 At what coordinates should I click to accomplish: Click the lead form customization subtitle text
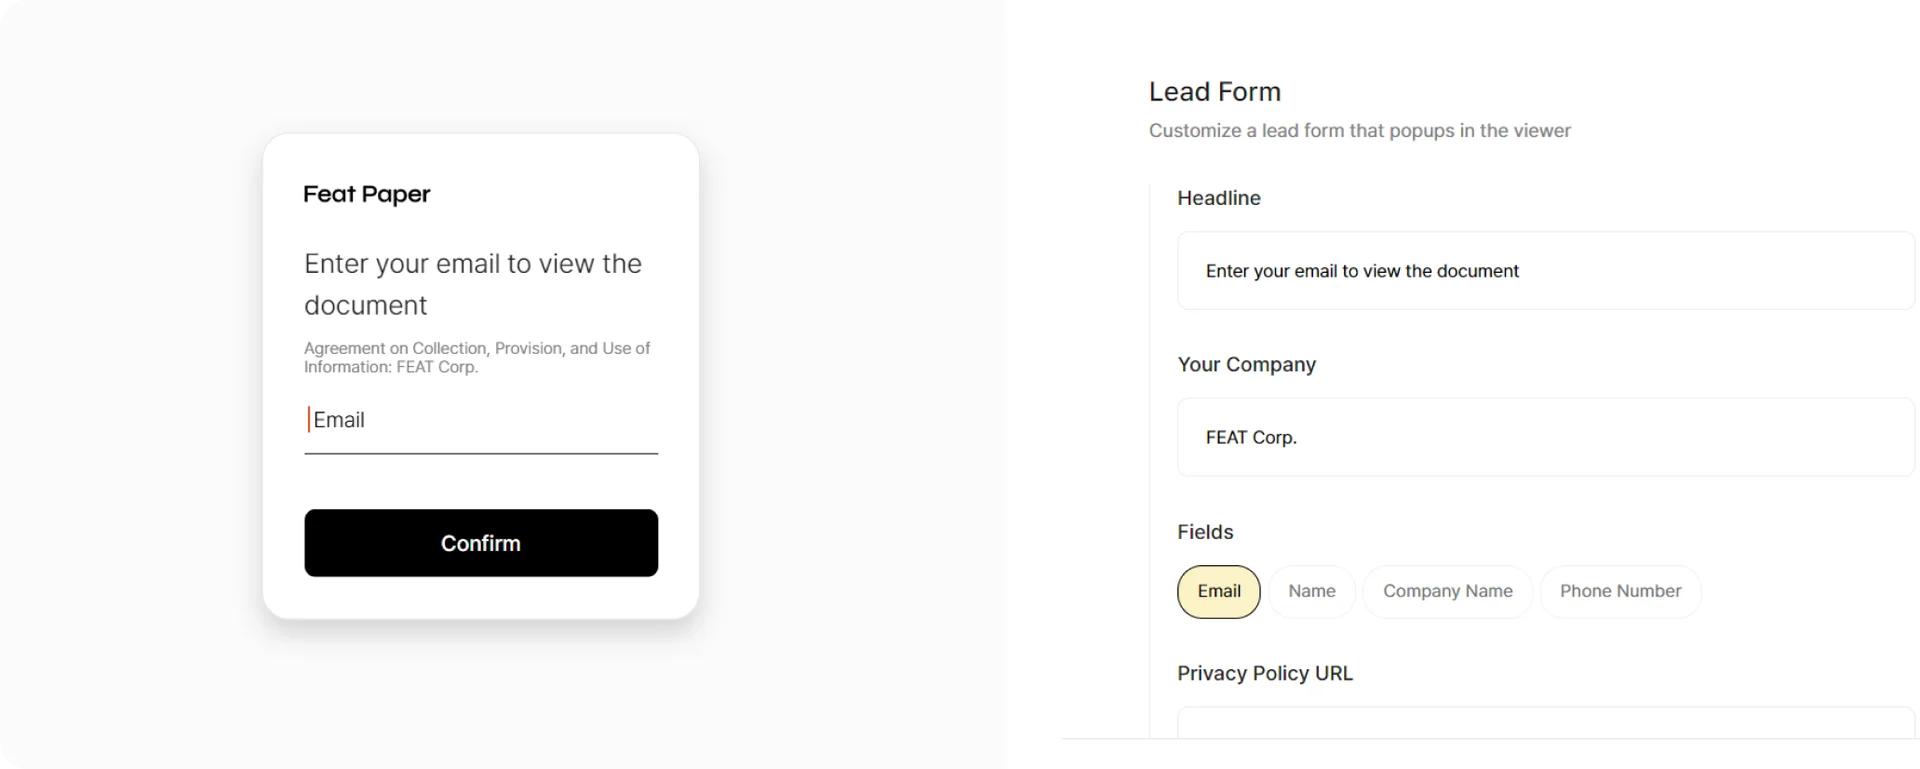(x=1359, y=130)
